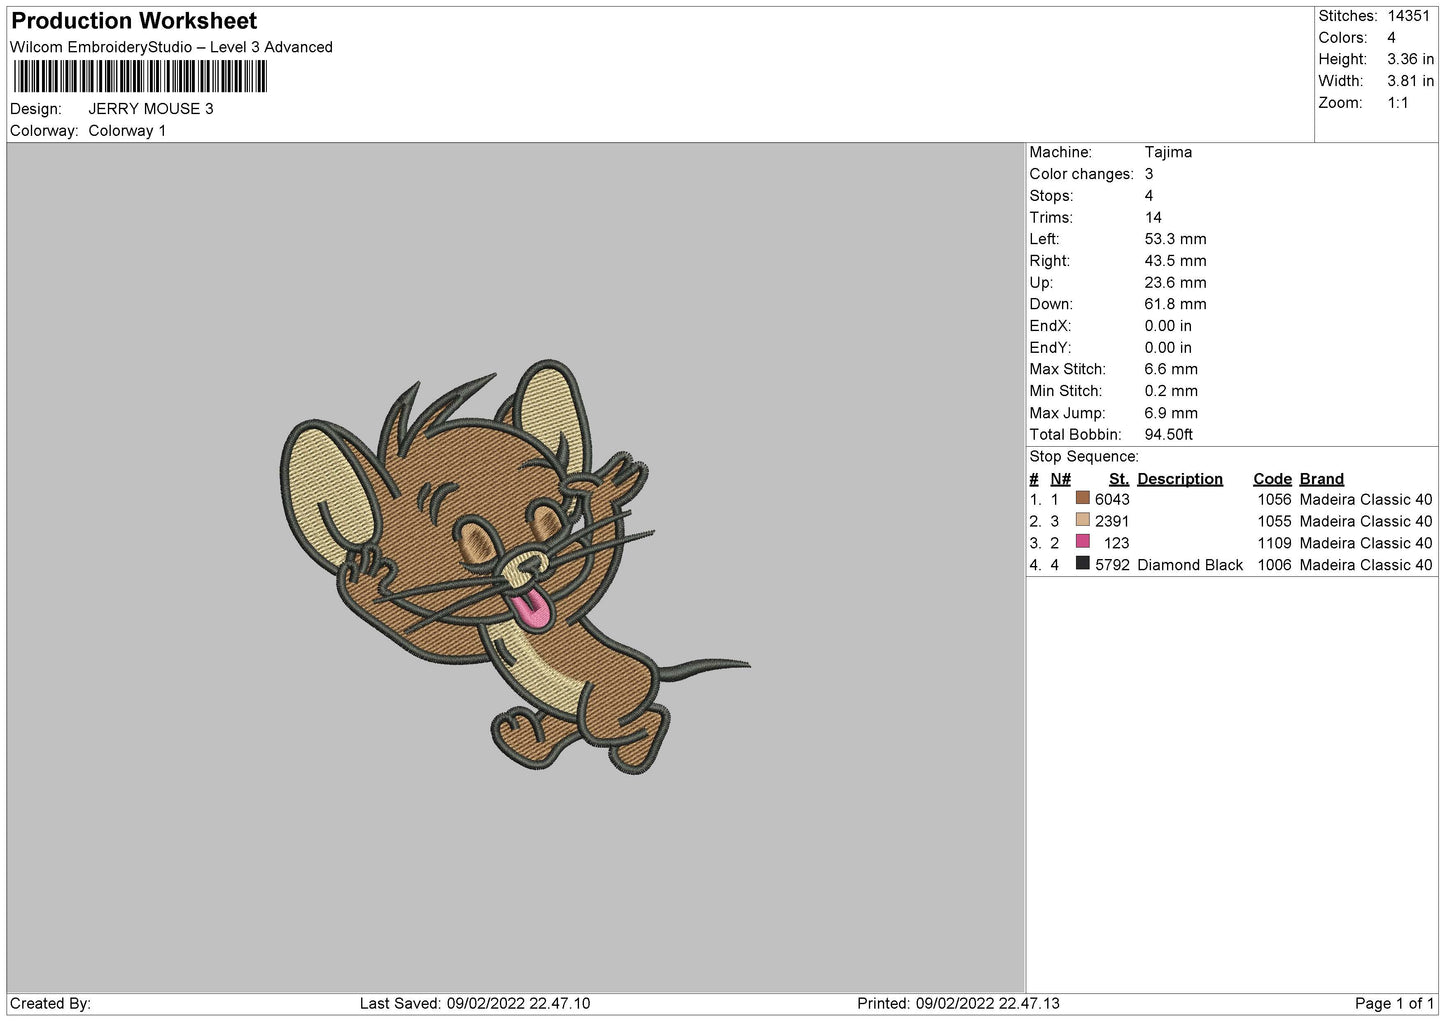Select the Total Bobbin value 94.50ft

point(1169,435)
